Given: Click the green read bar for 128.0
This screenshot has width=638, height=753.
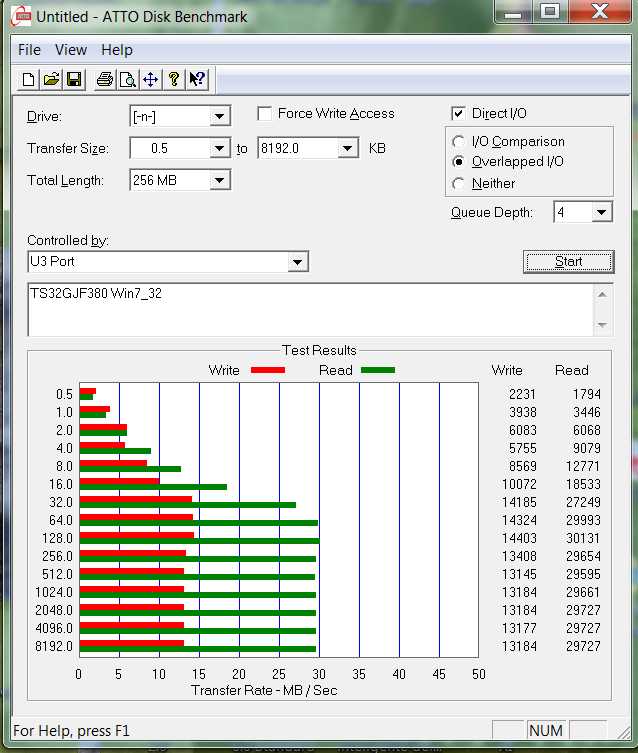Looking at the screenshot, I should [x=200, y=541].
